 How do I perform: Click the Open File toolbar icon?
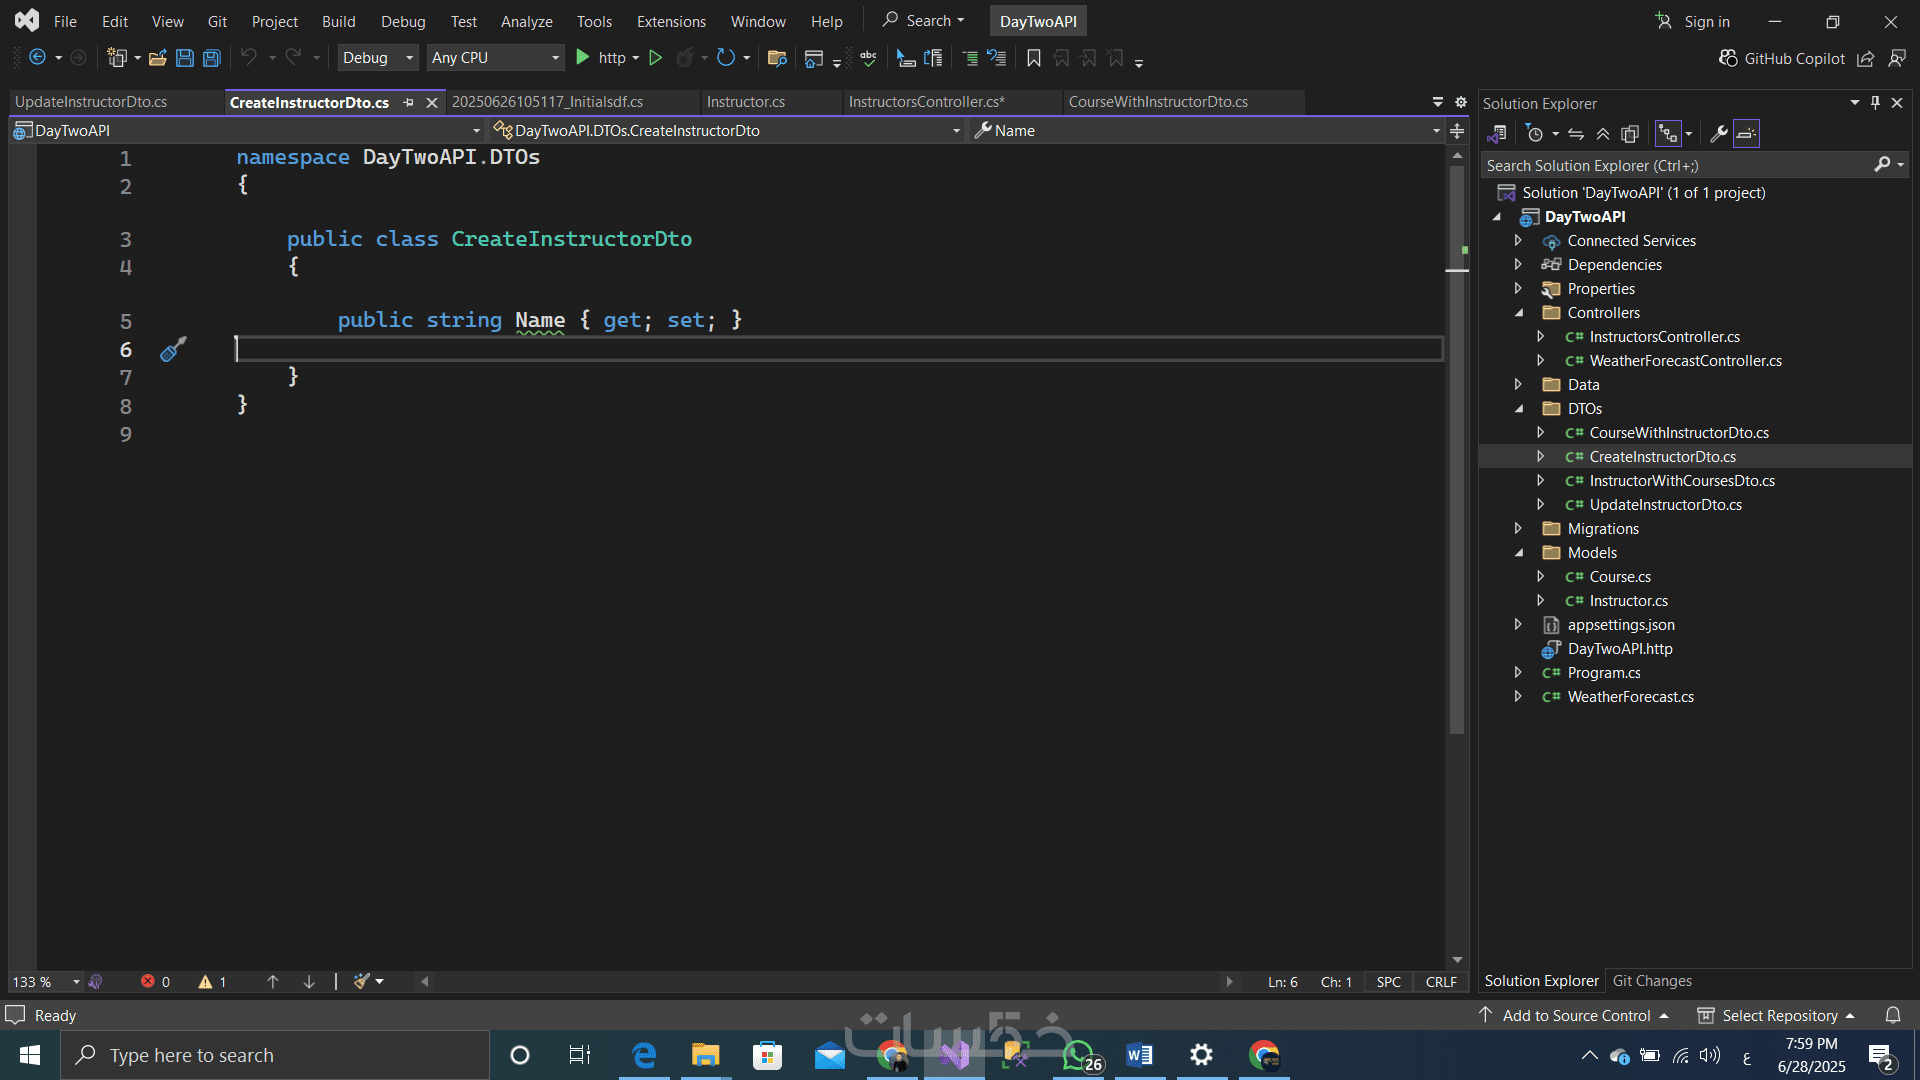point(157,58)
